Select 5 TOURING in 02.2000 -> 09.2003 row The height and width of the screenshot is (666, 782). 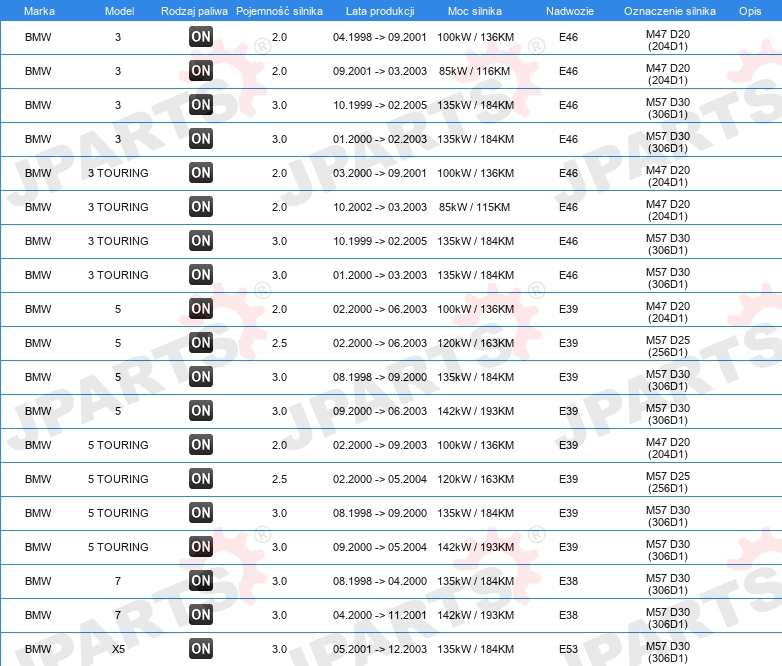tap(118, 445)
